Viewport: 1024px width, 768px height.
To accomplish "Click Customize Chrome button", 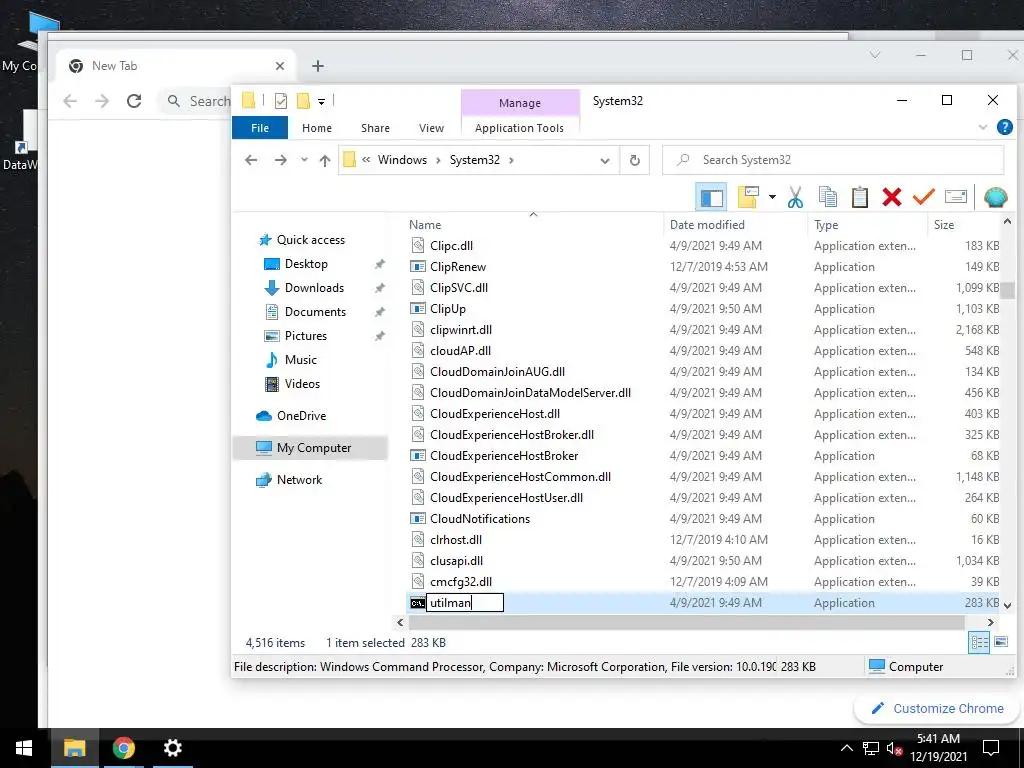I will [938, 709].
